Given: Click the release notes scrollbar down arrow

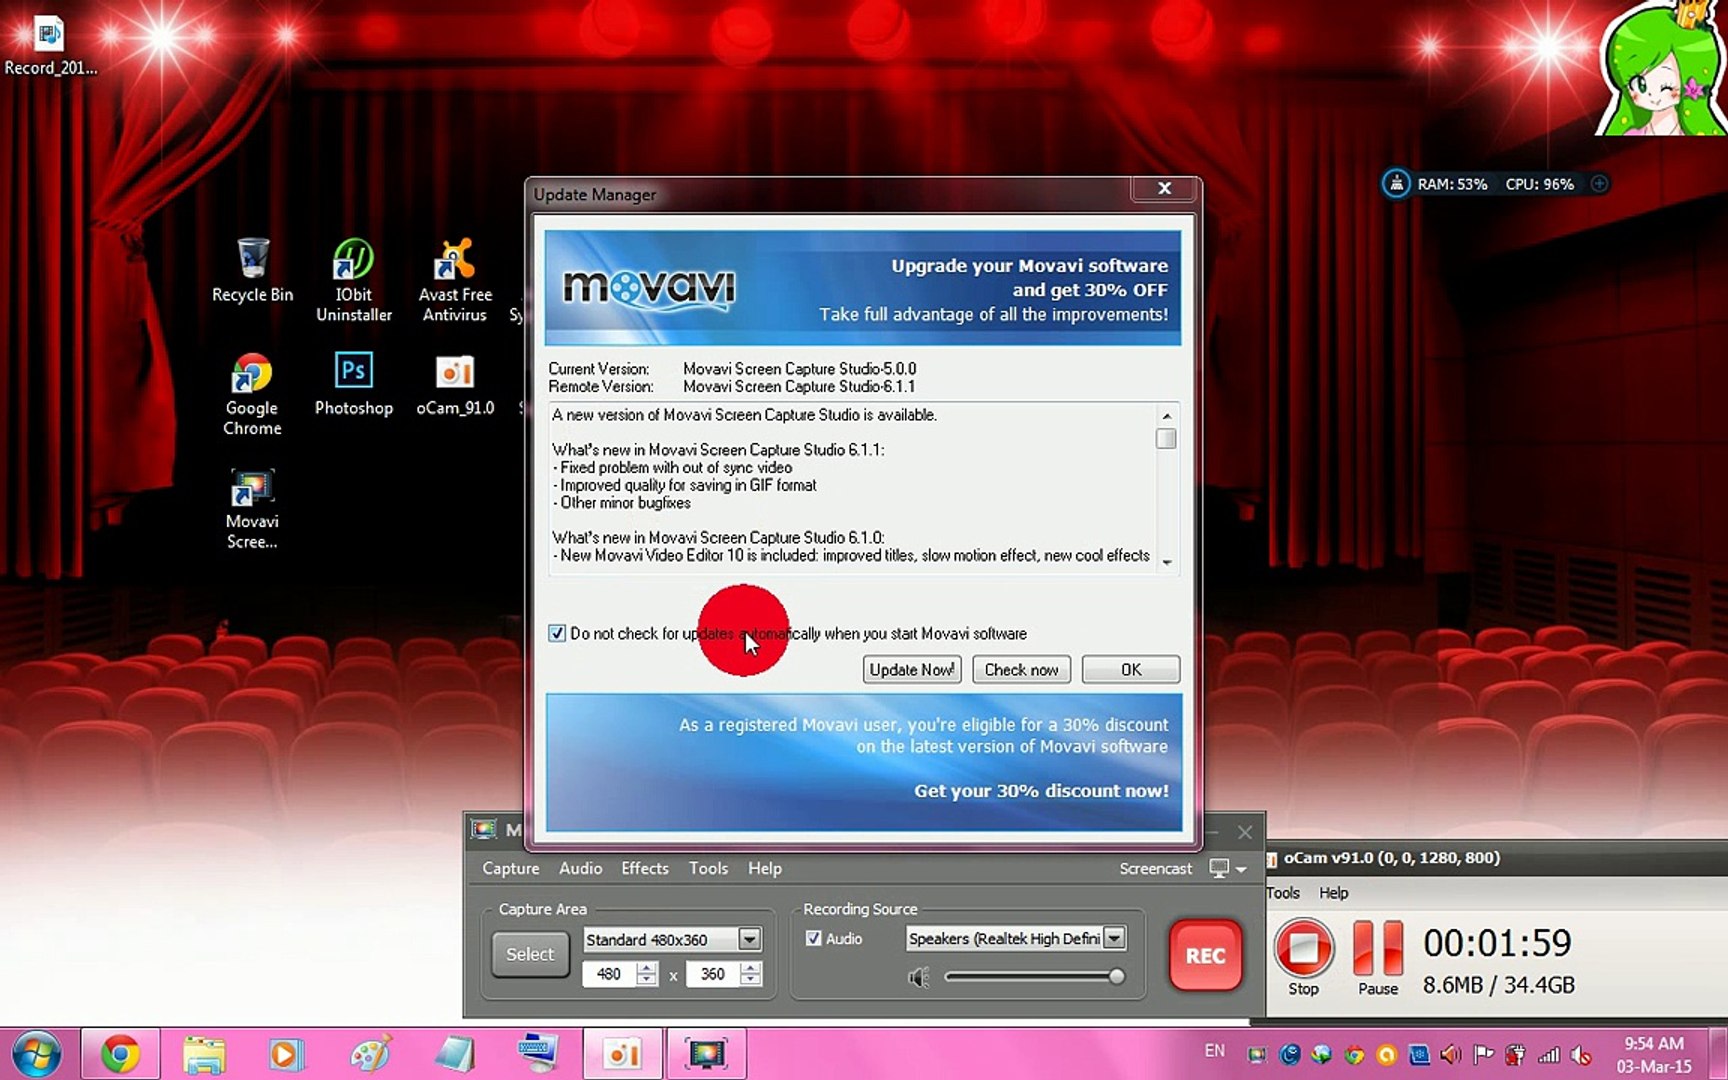Looking at the screenshot, I should click(1166, 562).
